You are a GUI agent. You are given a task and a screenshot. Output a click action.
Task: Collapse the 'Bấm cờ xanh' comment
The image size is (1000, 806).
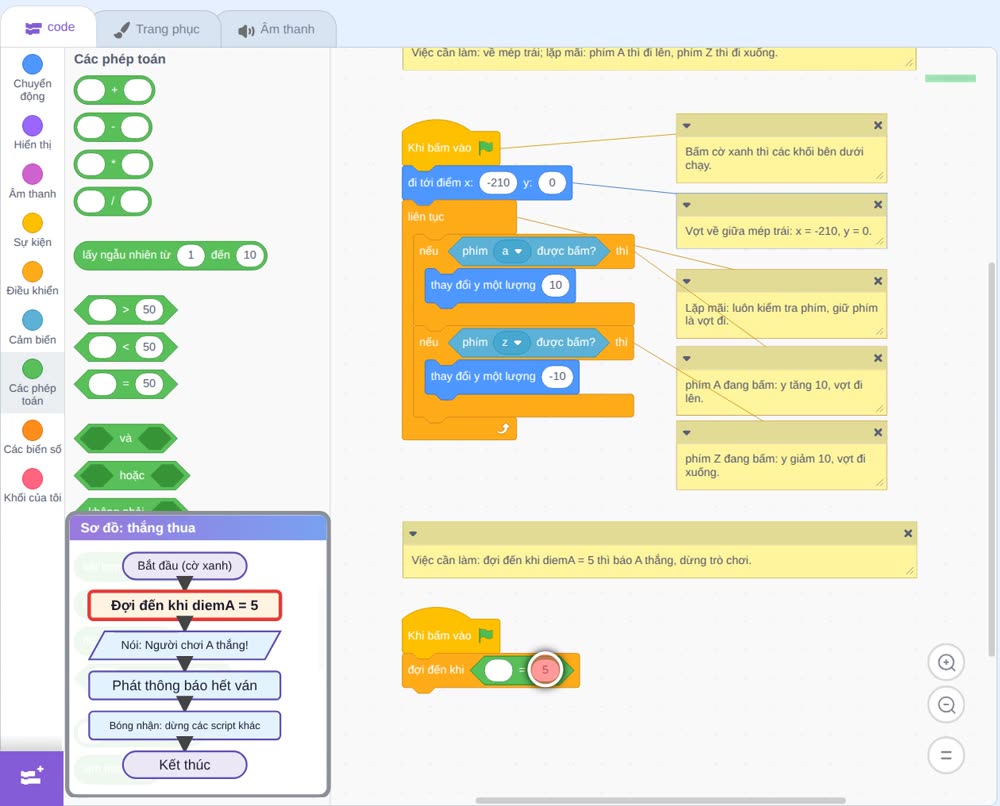(686, 126)
